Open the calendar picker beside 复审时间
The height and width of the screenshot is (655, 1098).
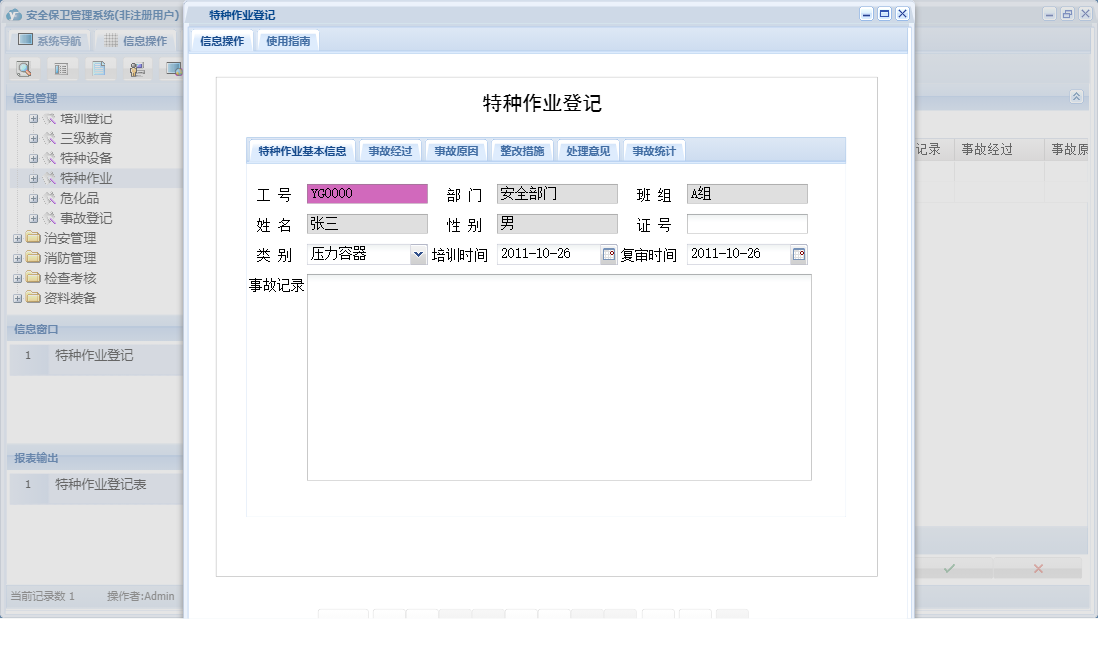point(800,254)
